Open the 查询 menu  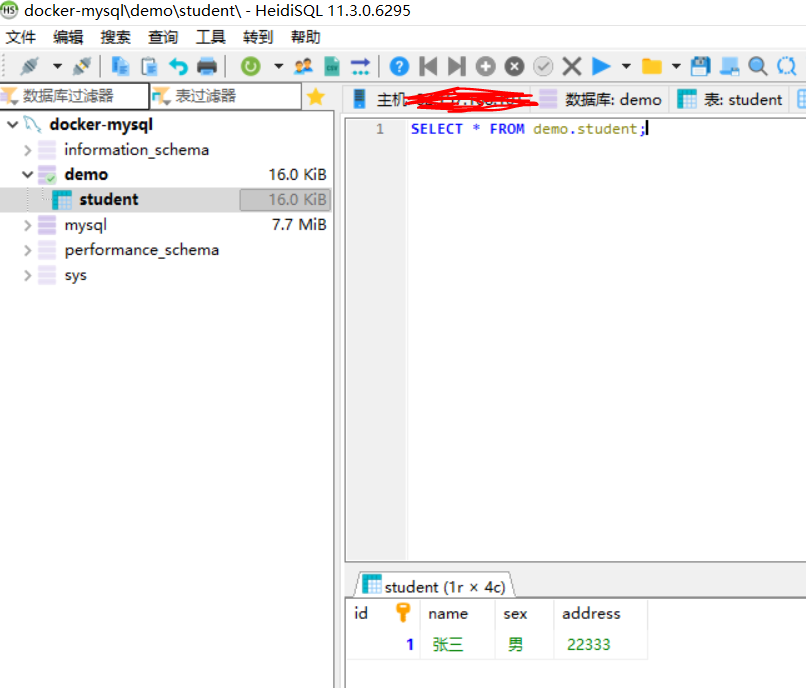pyautogui.click(x=163, y=37)
